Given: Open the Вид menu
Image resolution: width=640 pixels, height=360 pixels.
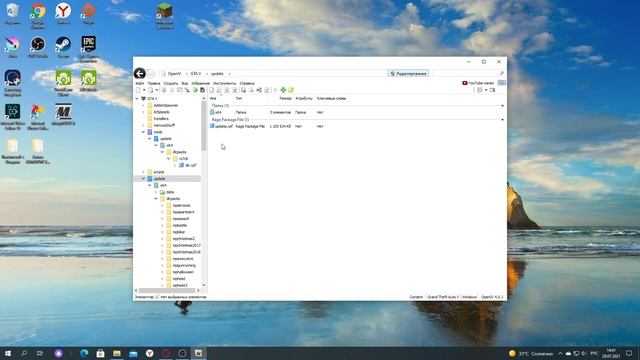Looking at the screenshot, I should [x=184, y=83].
